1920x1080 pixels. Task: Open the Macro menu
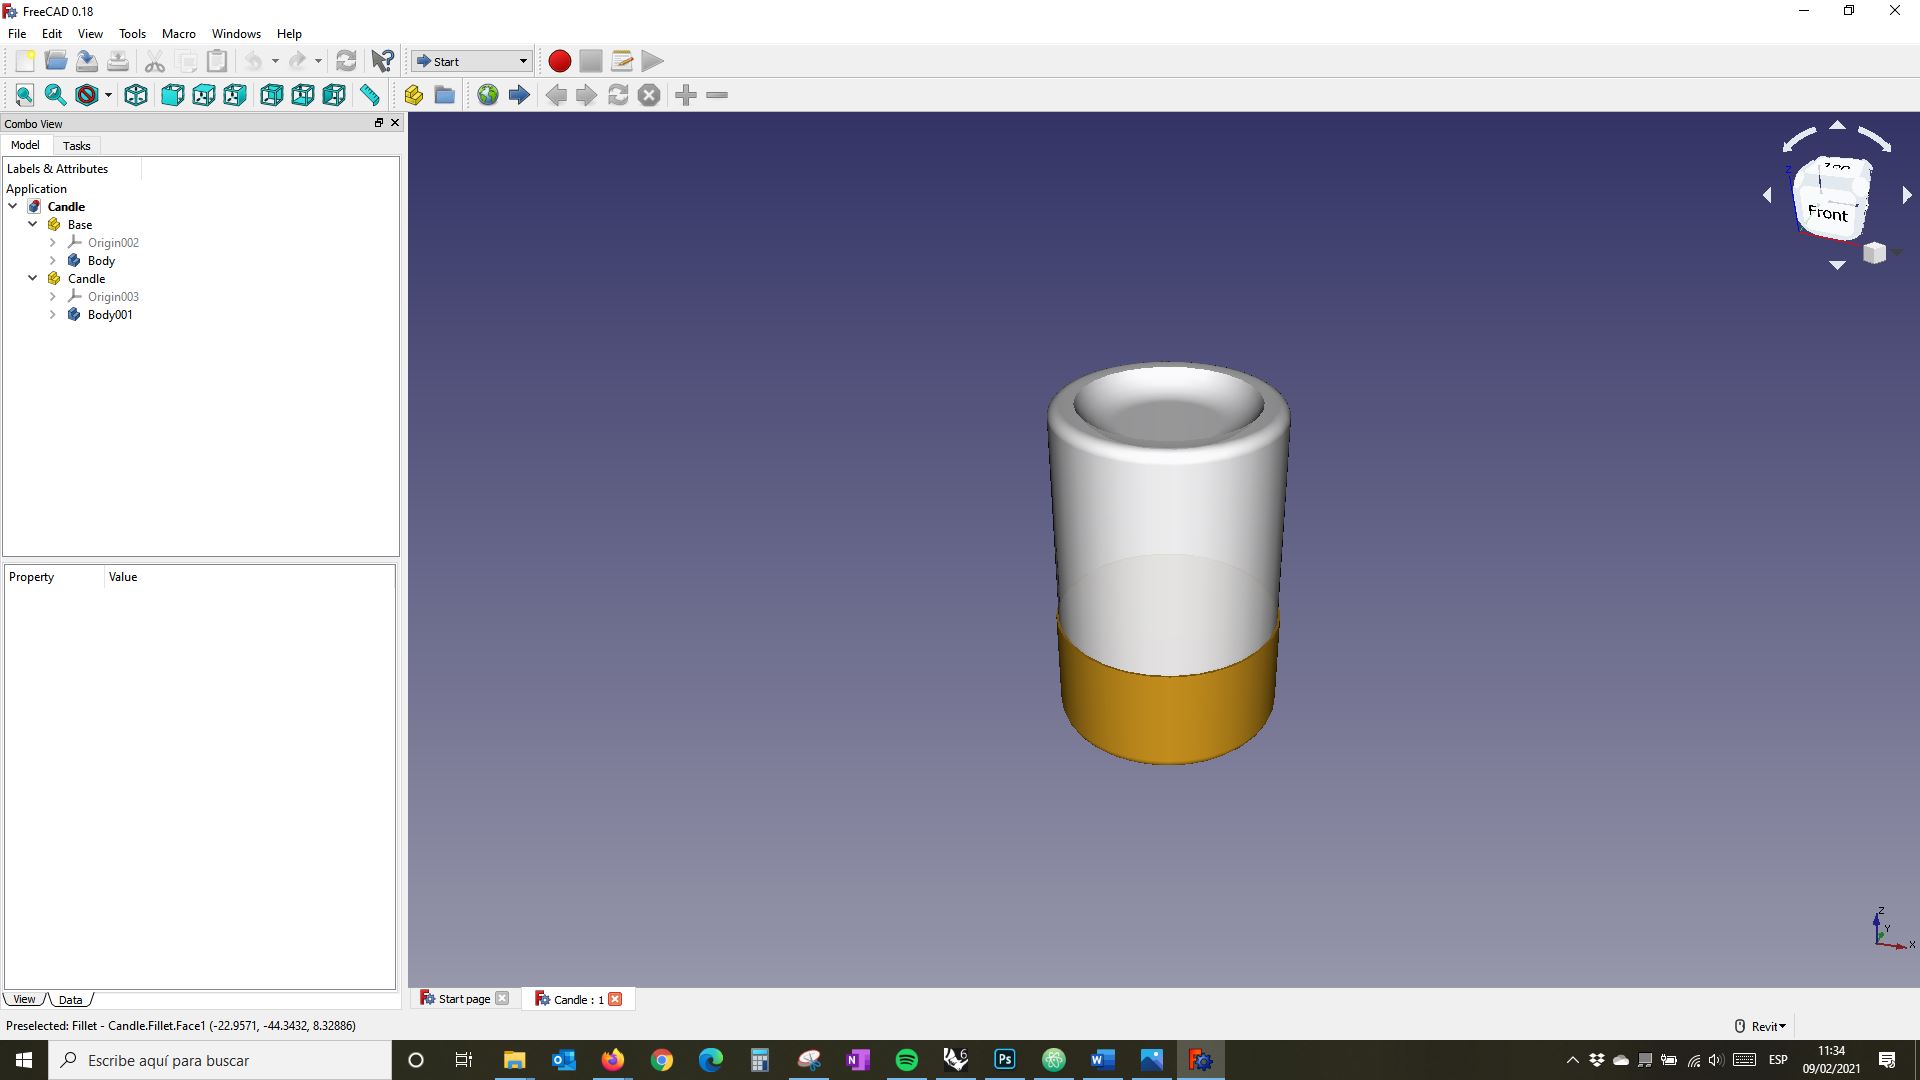177,33
